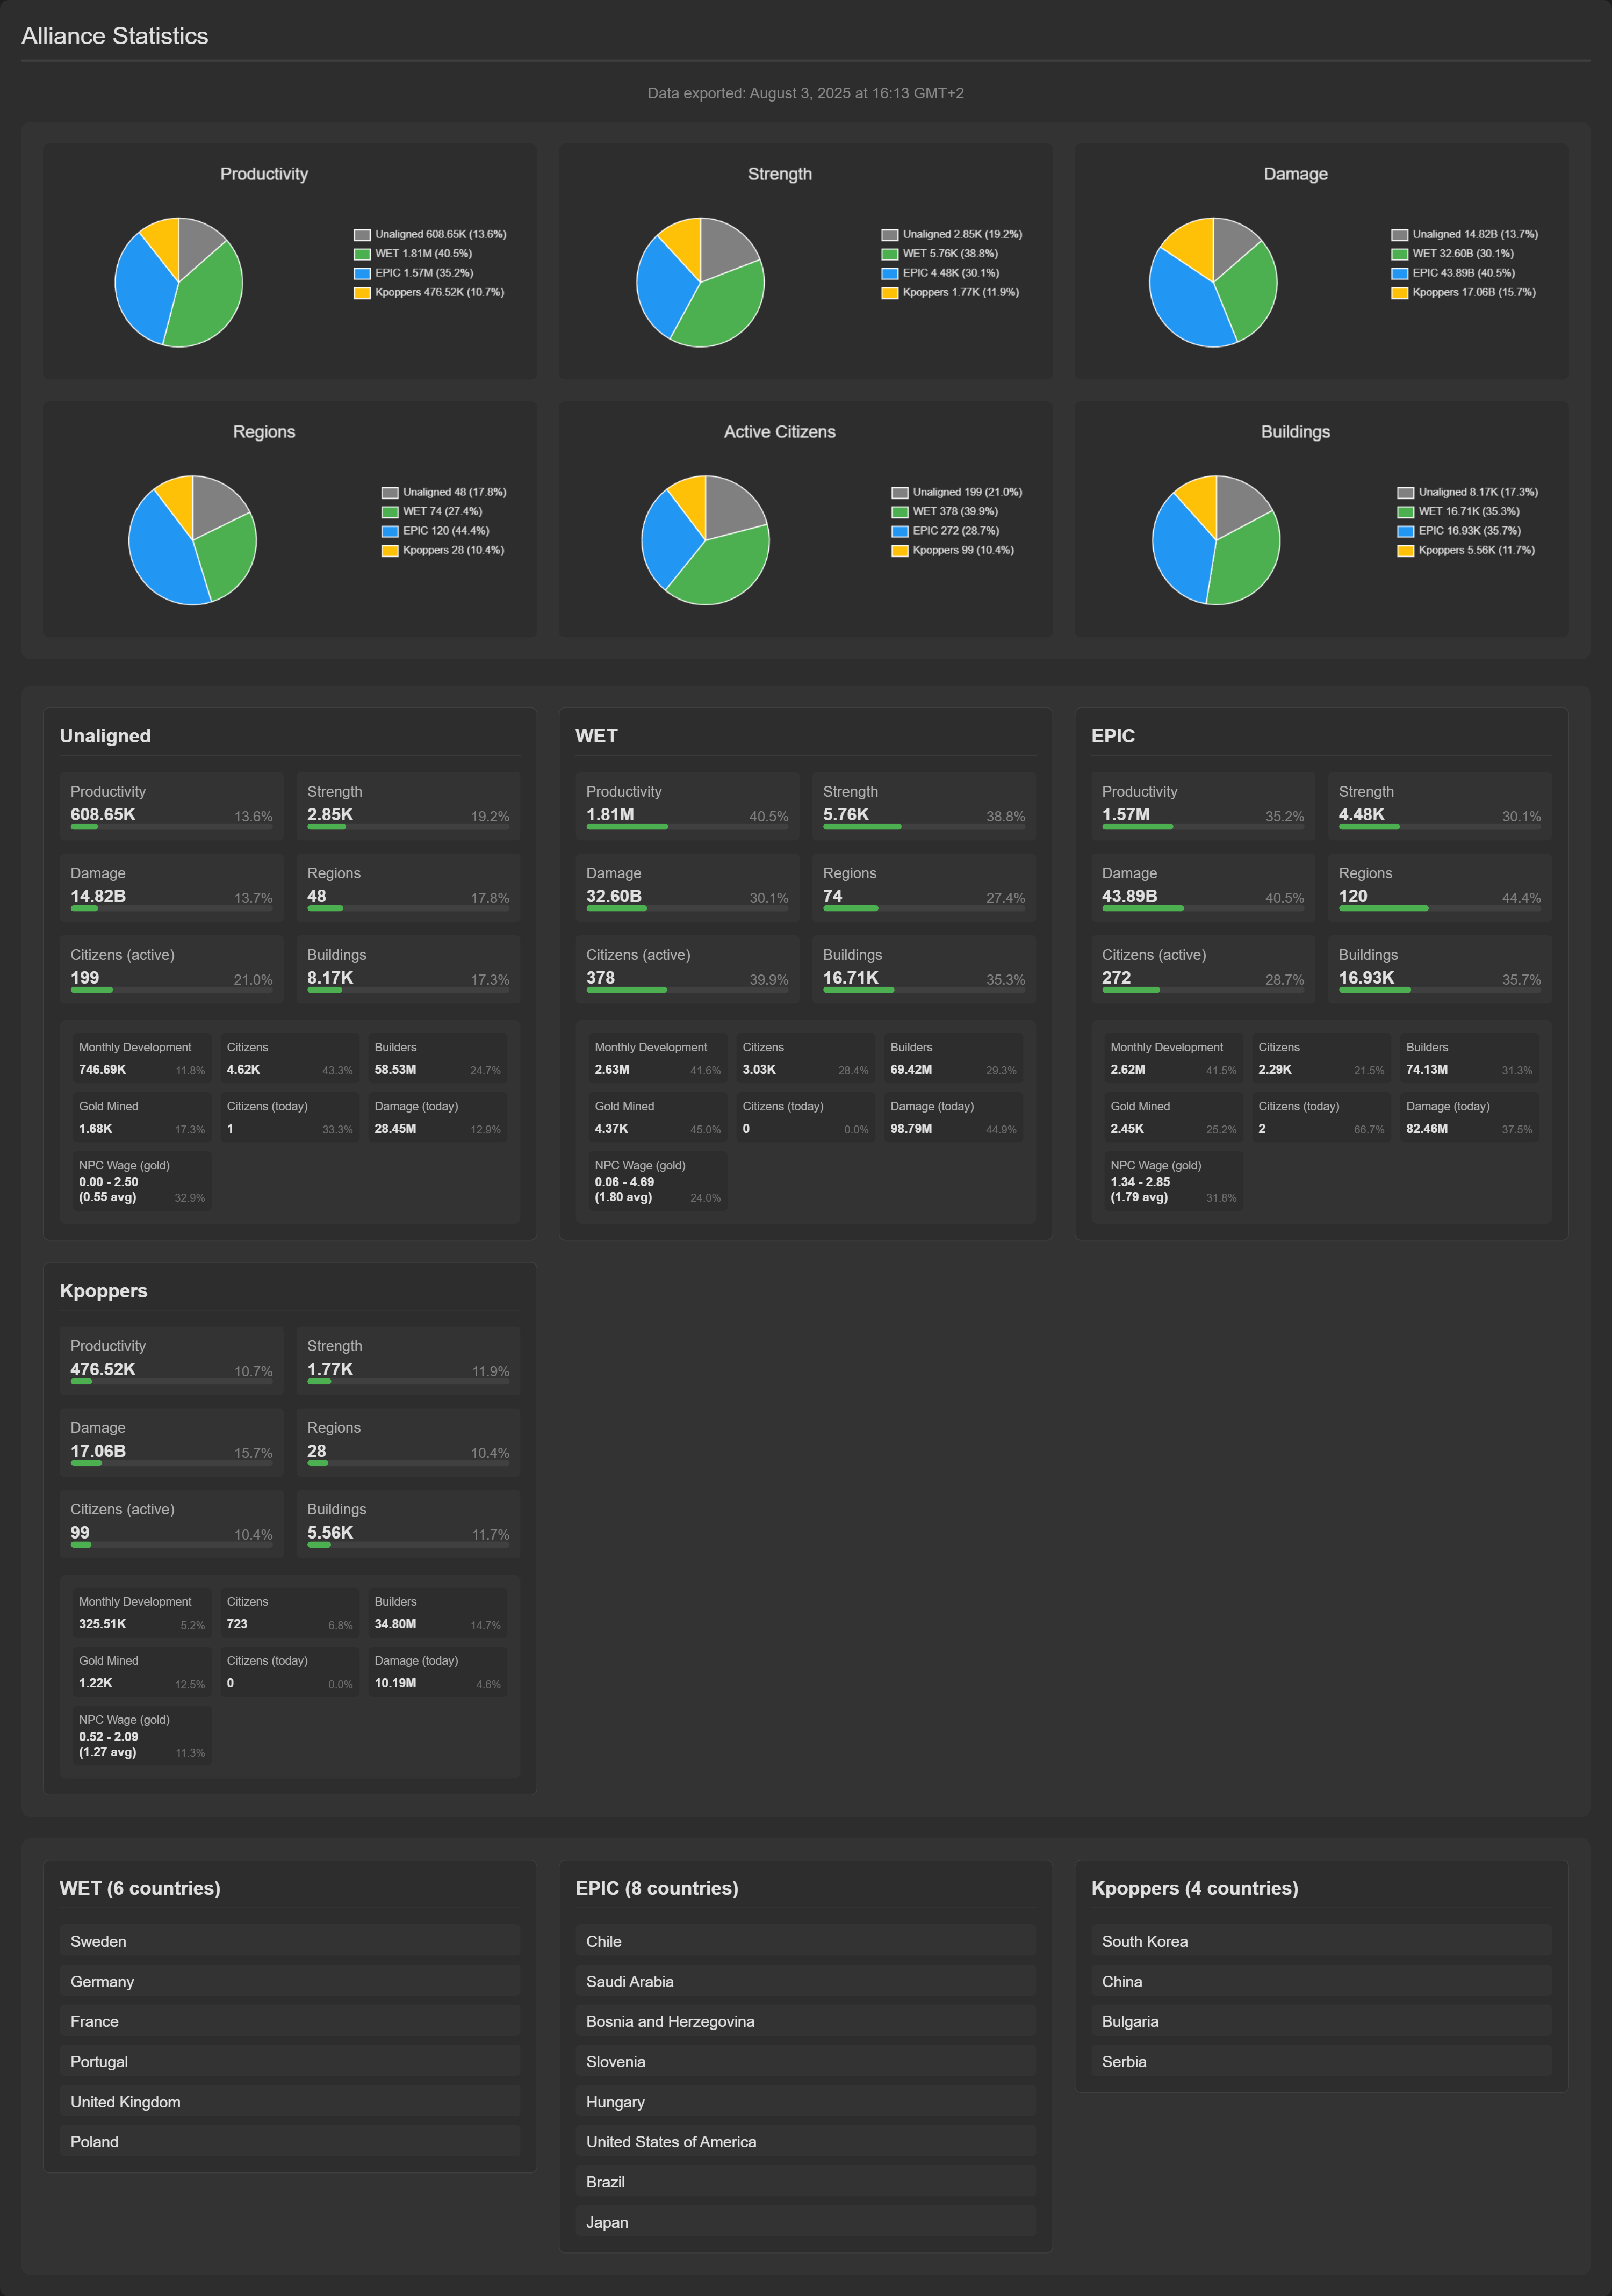Image resolution: width=1612 pixels, height=2296 pixels.
Task: Select Chile in EPIC countries
Action: (806, 1941)
